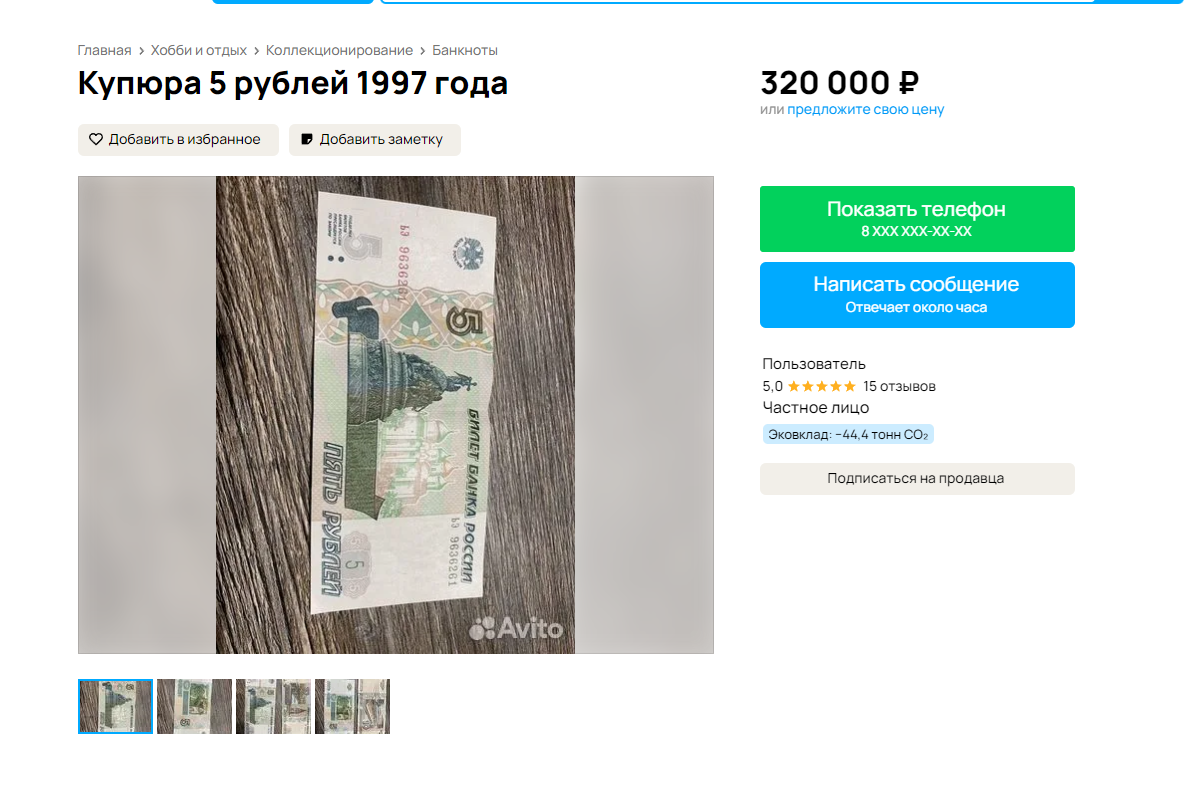Viewport: 1193px width, 787px height.
Task: Click the note icon beside Добавить заметку
Action: click(x=307, y=139)
